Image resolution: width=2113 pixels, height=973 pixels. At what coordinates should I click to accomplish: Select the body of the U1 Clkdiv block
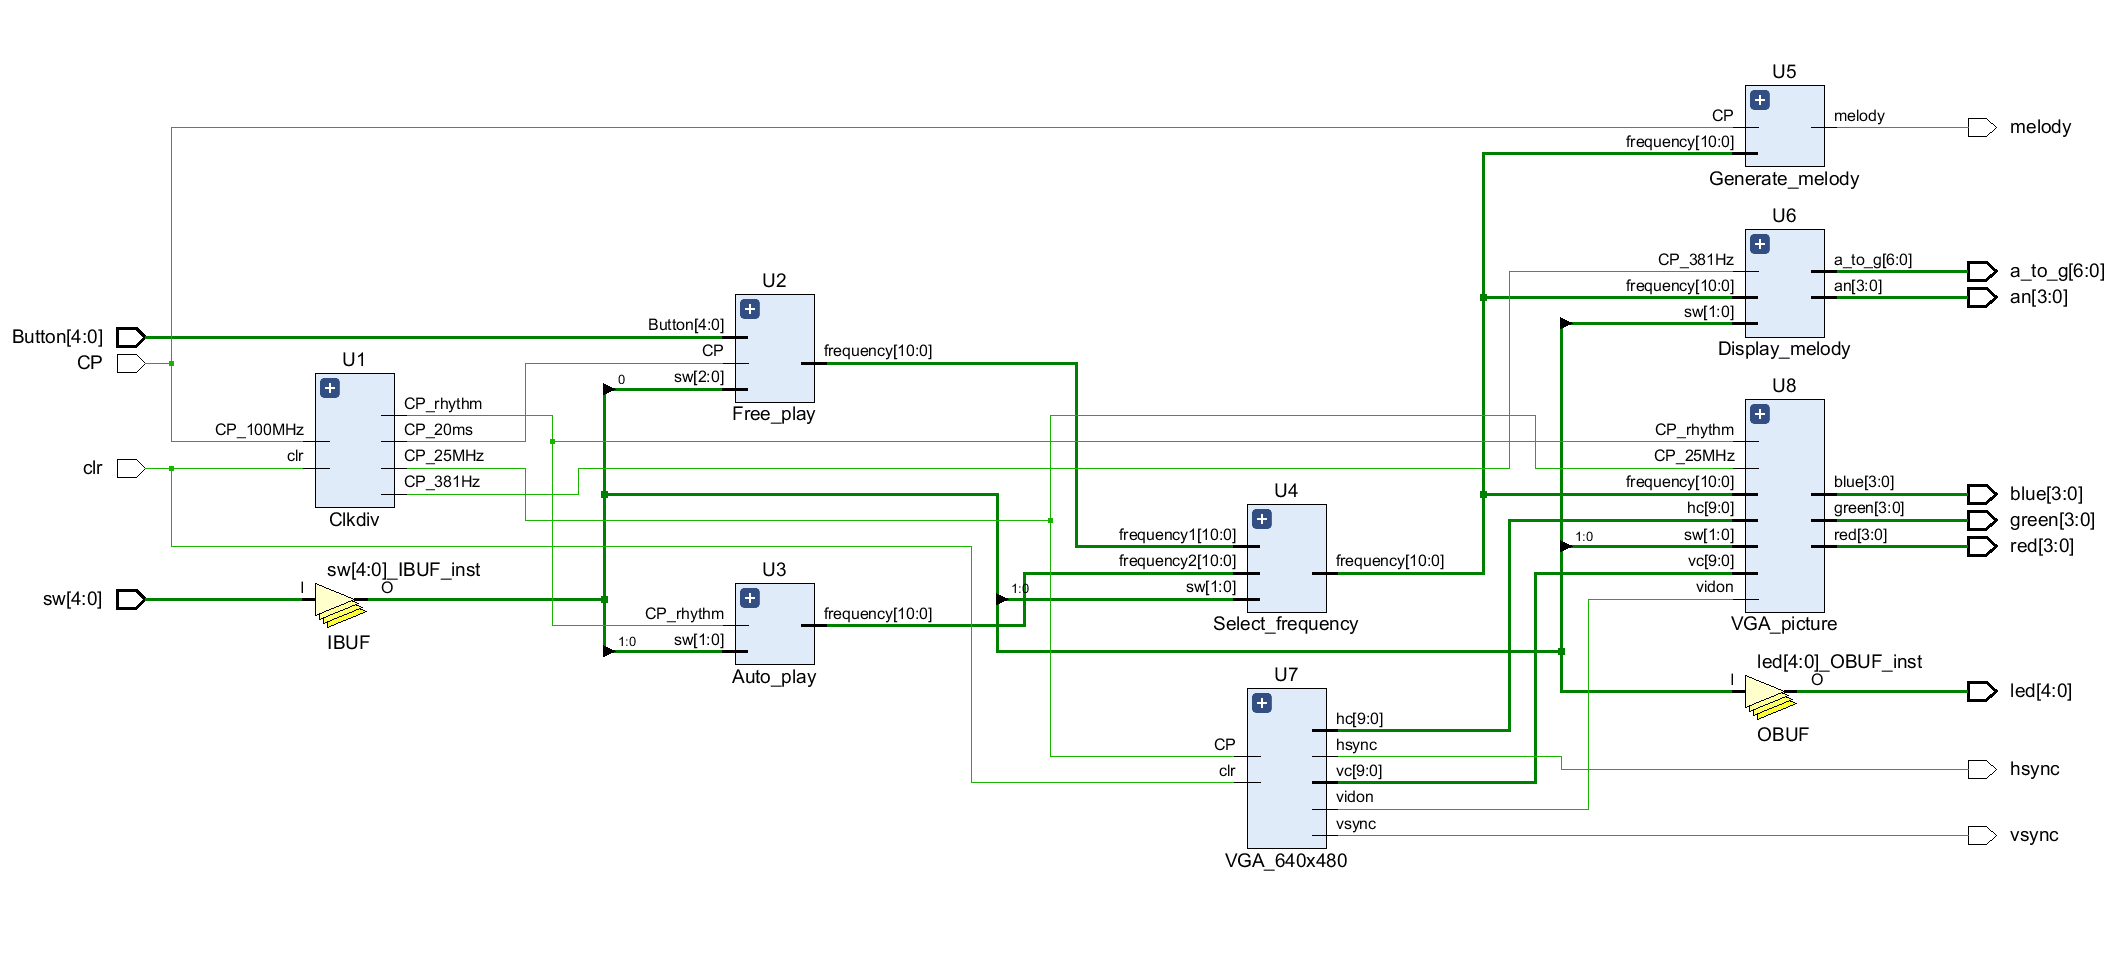coord(355,441)
